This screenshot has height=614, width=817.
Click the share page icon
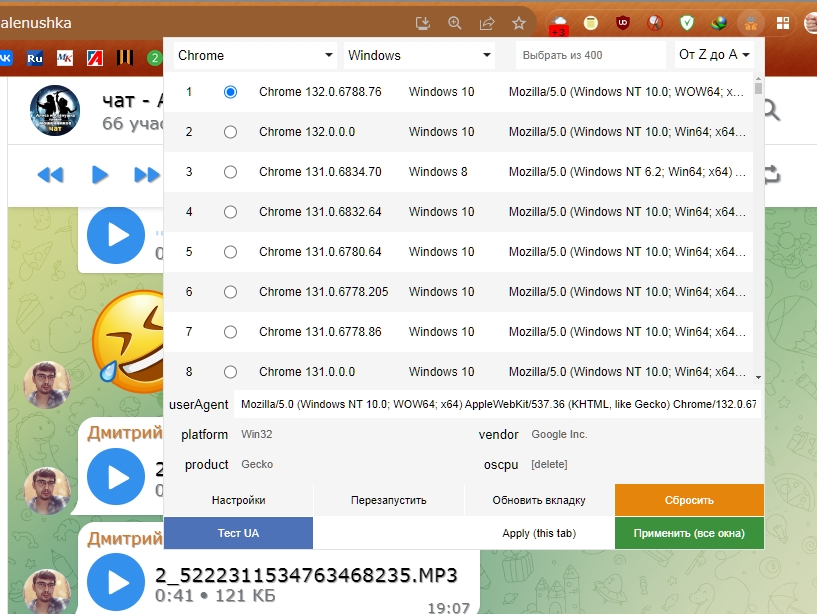[x=487, y=23]
